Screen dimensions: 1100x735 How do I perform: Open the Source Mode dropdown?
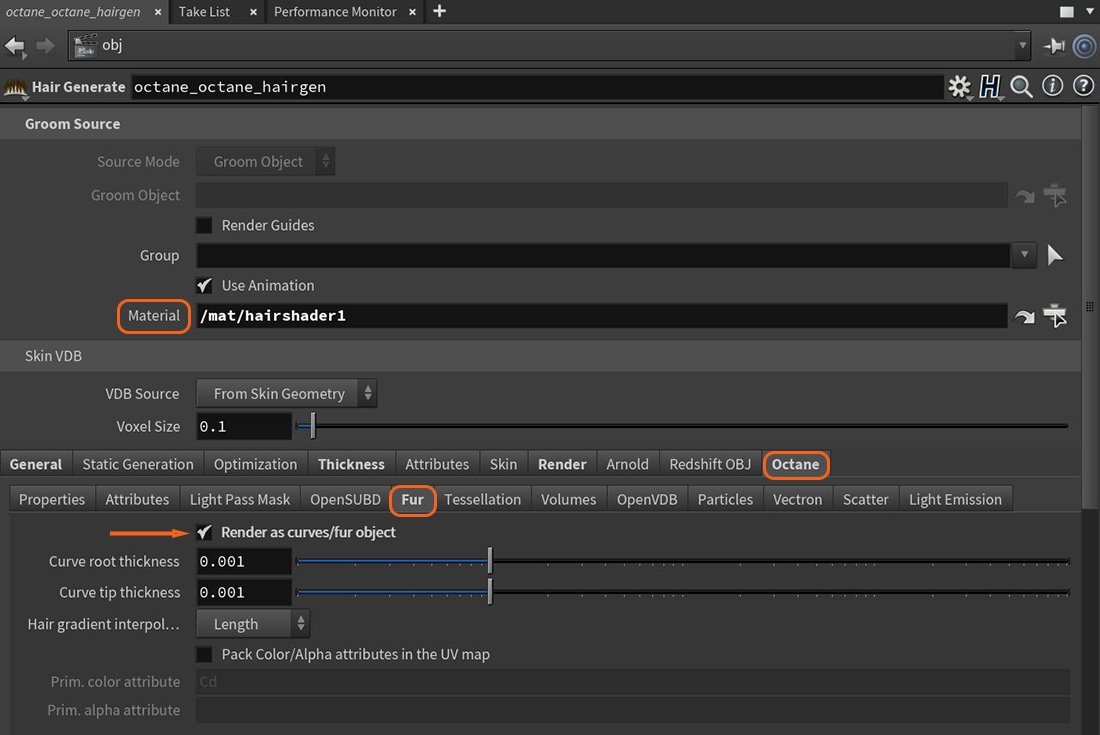(x=265, y=161)
